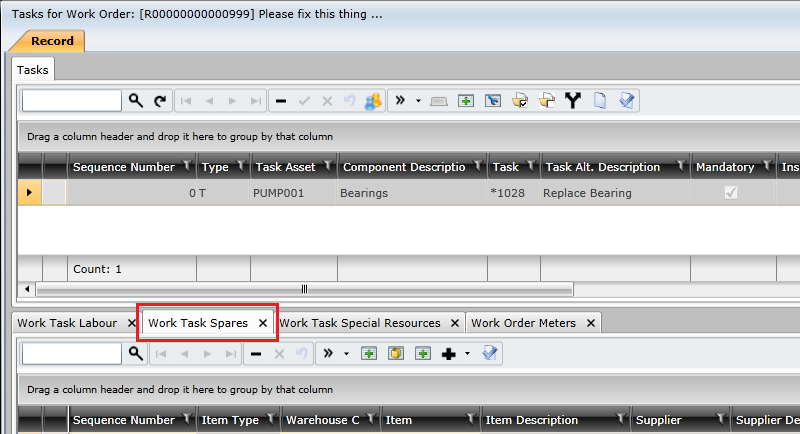
Task: Close the Work Task Special Resources tab
Action: tap(453, 323)
